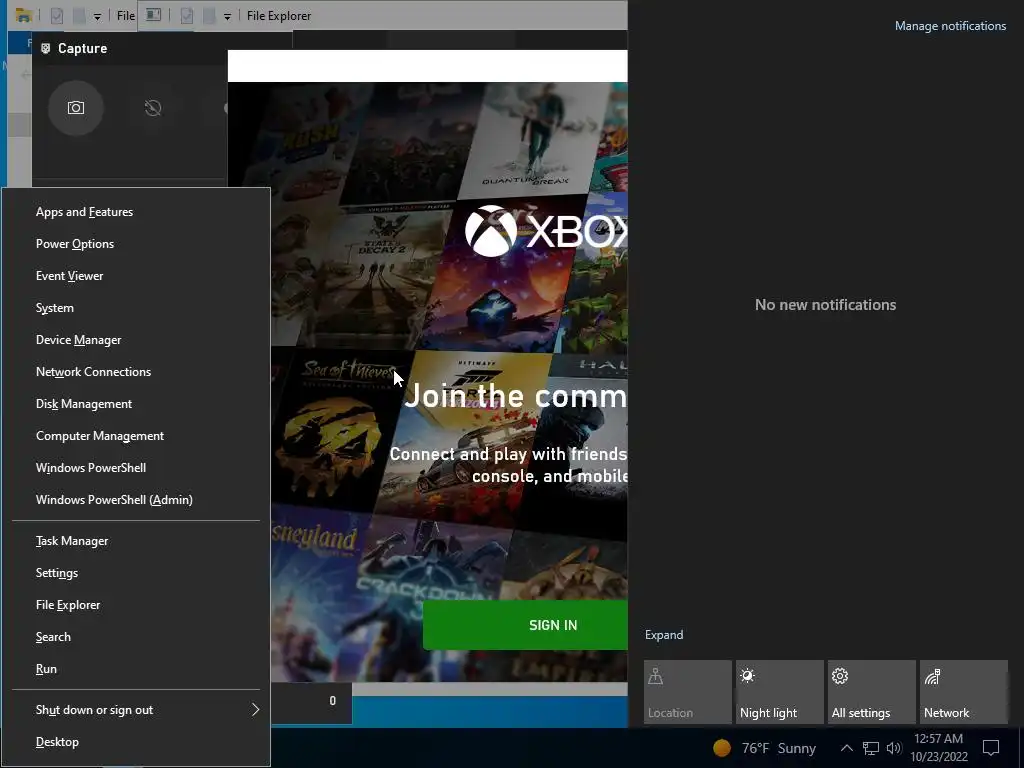
Task: Click the weather sun icon in taskbar
Action: point(722,748)
